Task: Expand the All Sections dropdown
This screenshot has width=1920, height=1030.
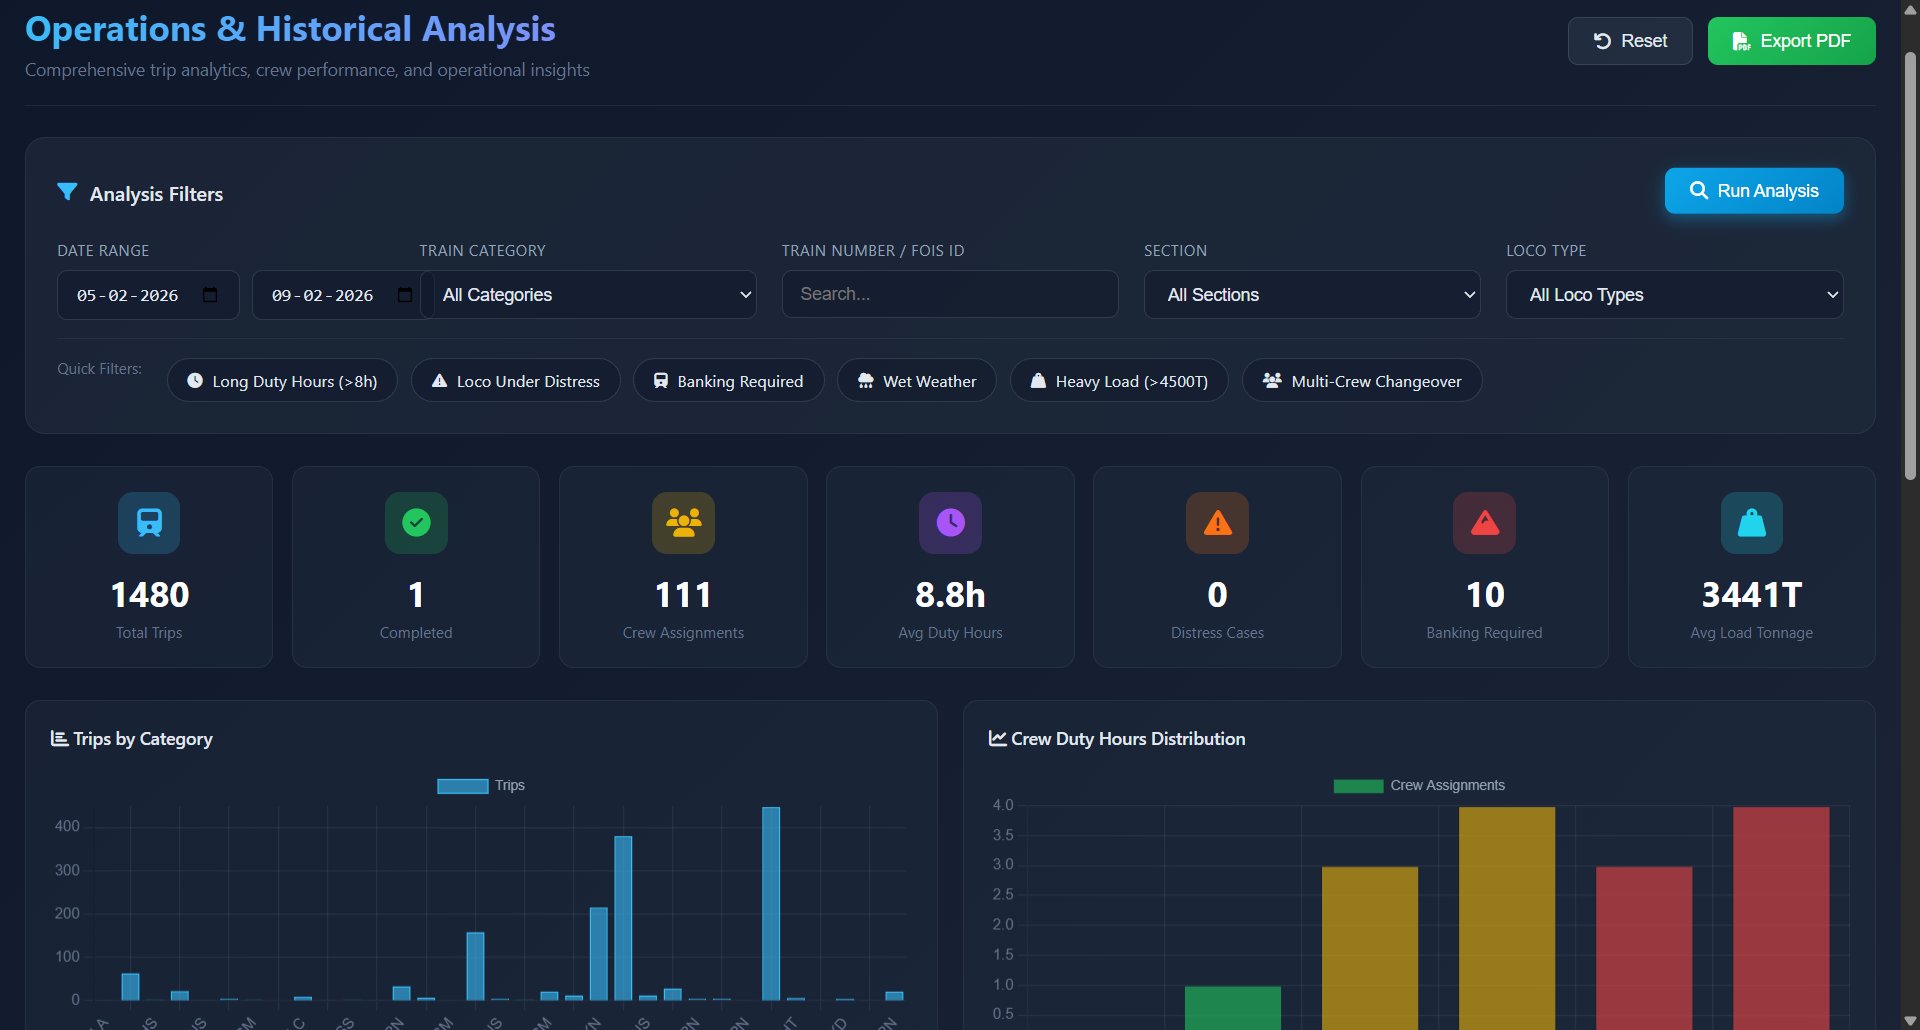Action: pos(1312,294)
